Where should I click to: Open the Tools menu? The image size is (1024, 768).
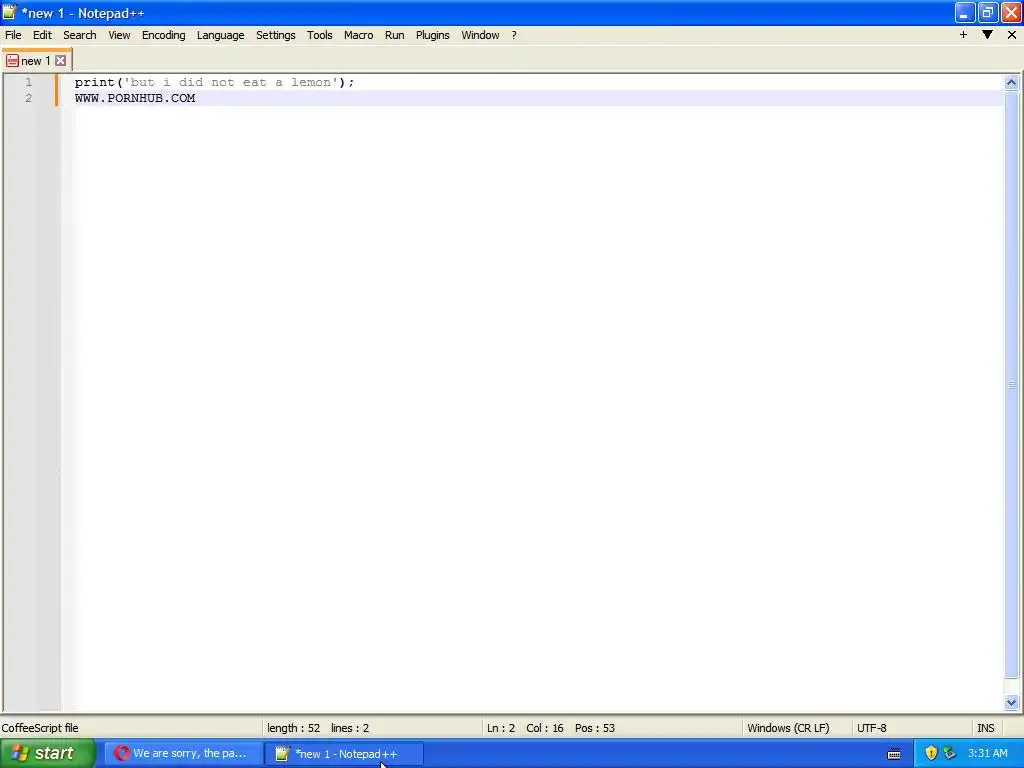[x=319, y=35]
